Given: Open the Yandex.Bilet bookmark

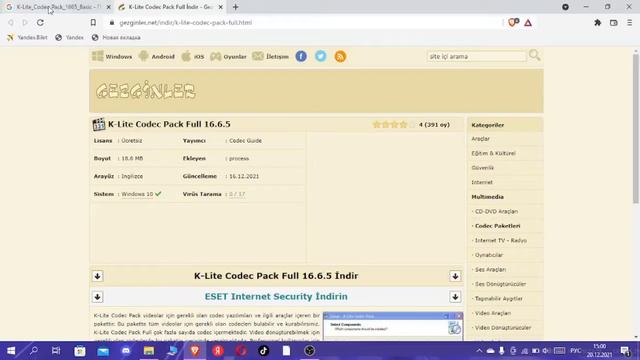Looking at the screenshot, I should (27, 38).
